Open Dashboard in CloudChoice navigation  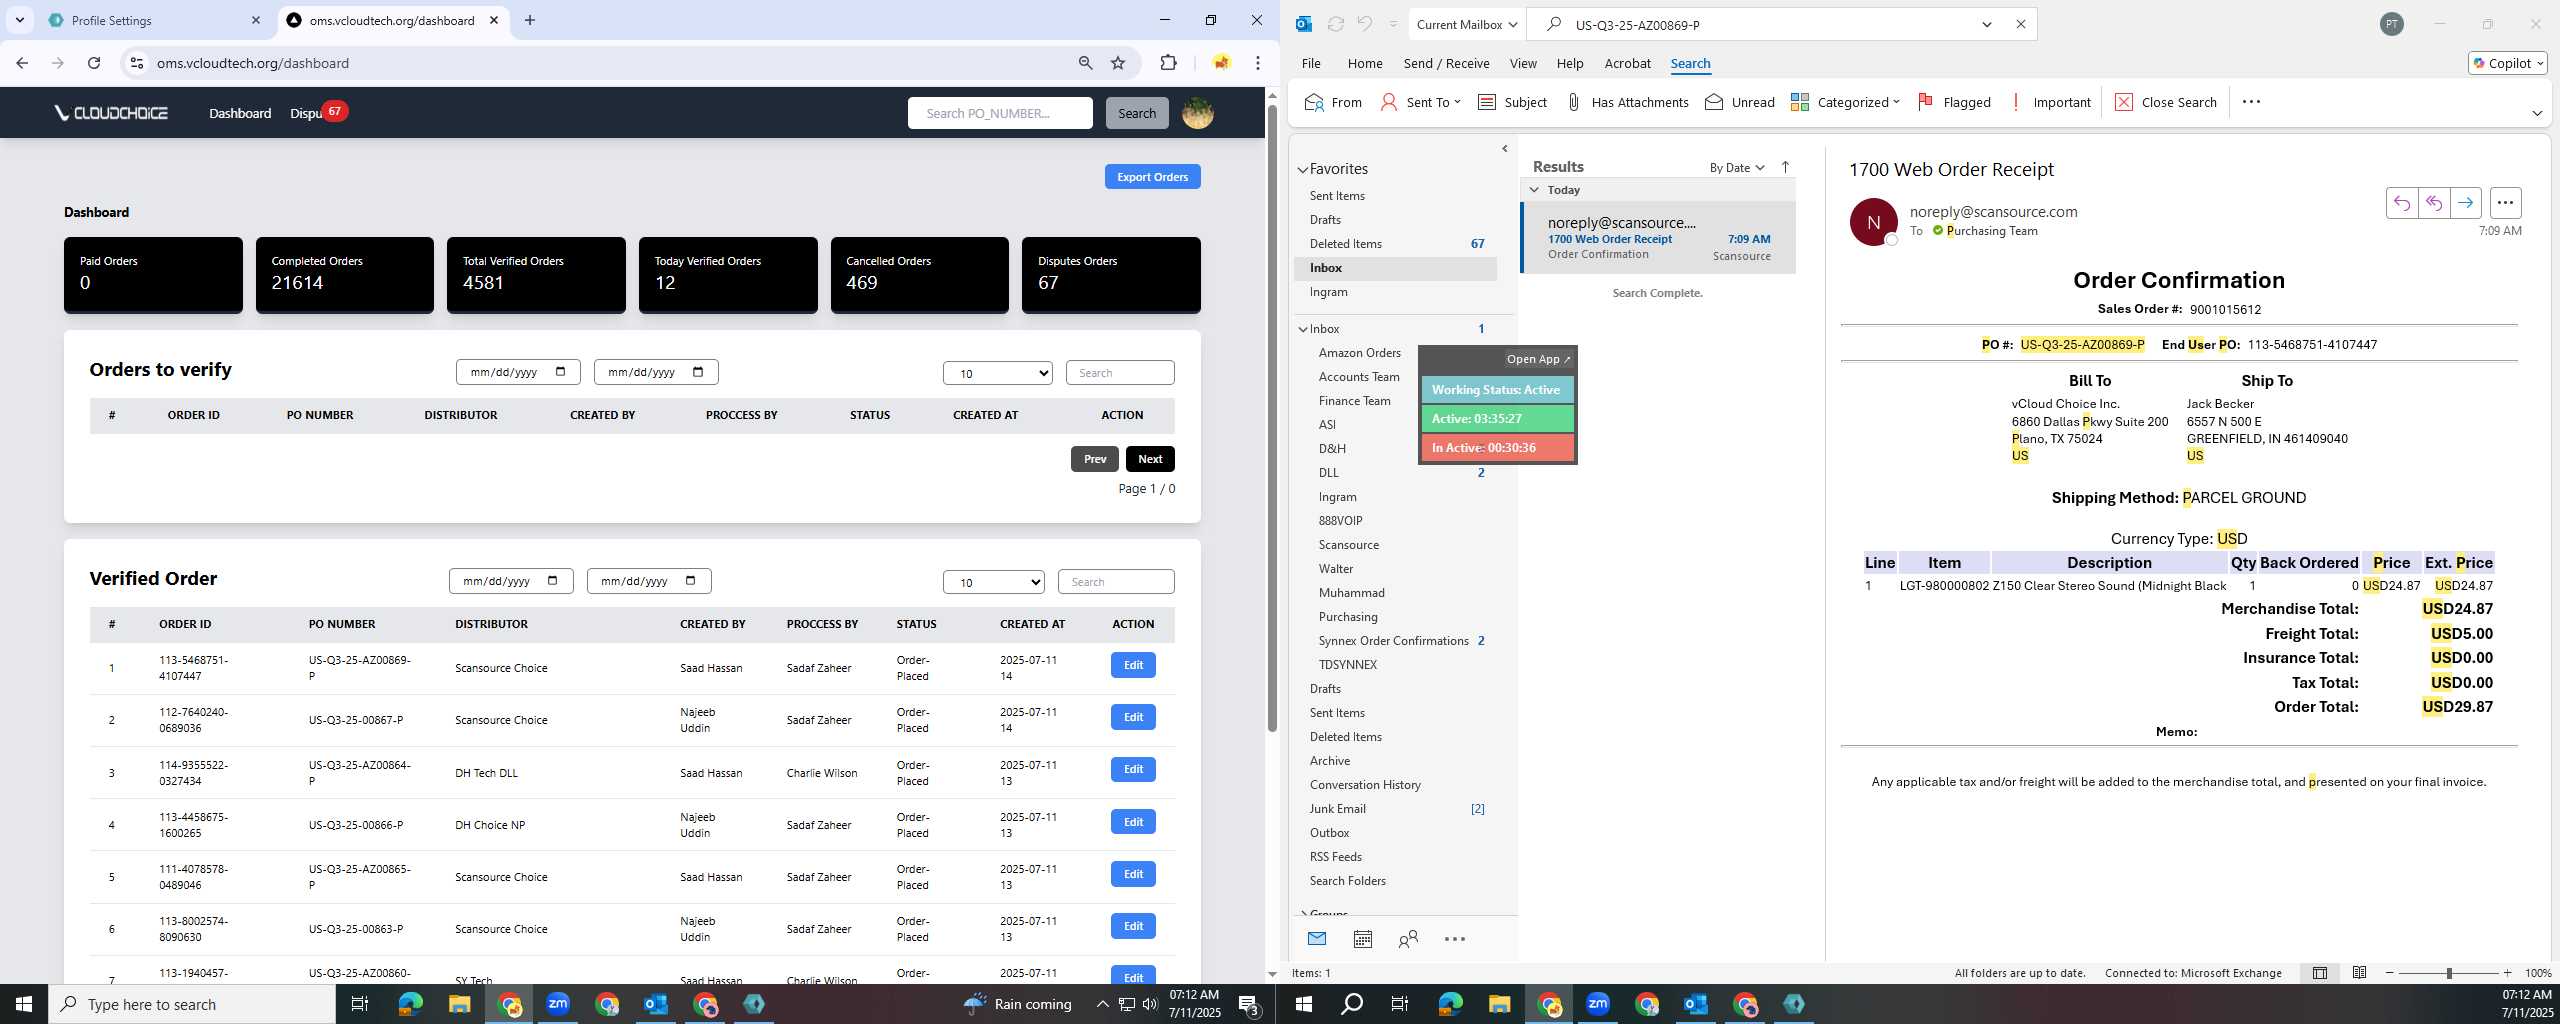(240, 113)
